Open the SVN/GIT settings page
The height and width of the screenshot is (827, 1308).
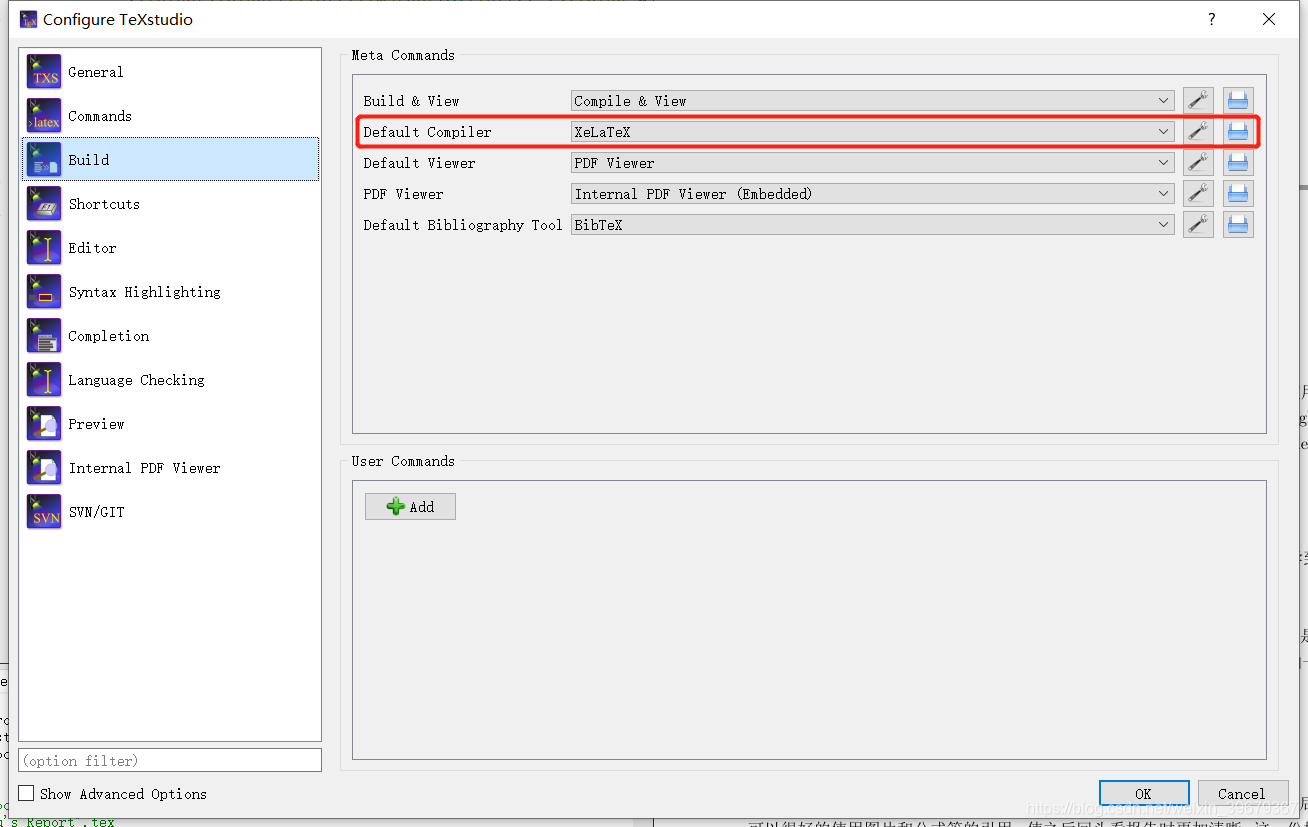coord(170,512)
